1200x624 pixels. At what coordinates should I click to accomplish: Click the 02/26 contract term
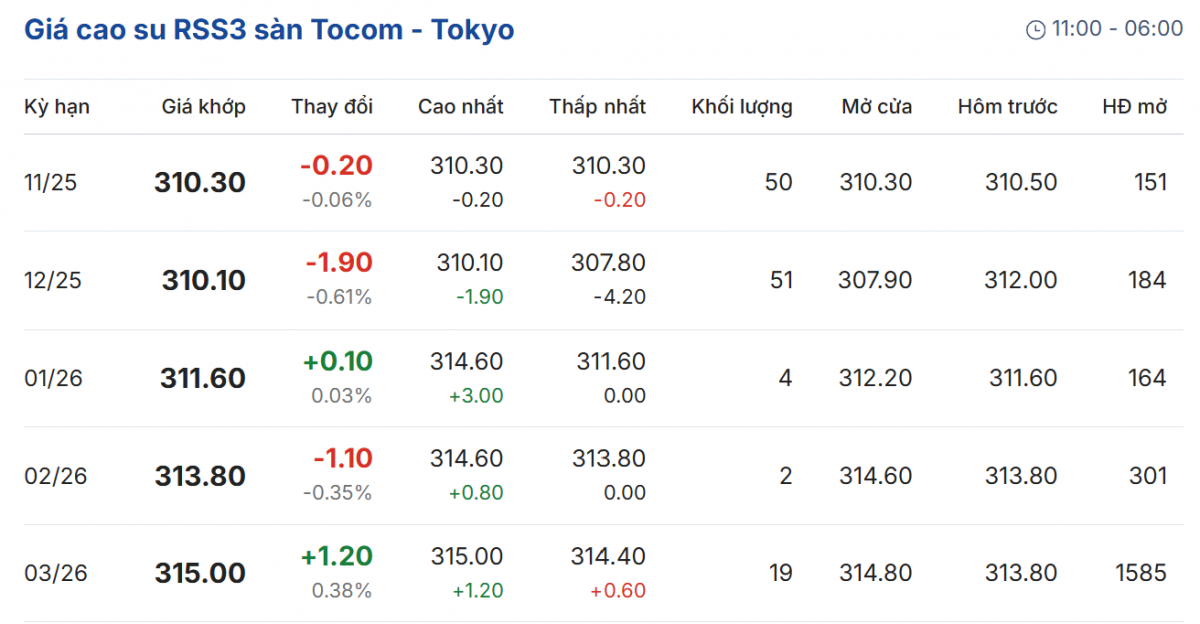pos(56,476)
